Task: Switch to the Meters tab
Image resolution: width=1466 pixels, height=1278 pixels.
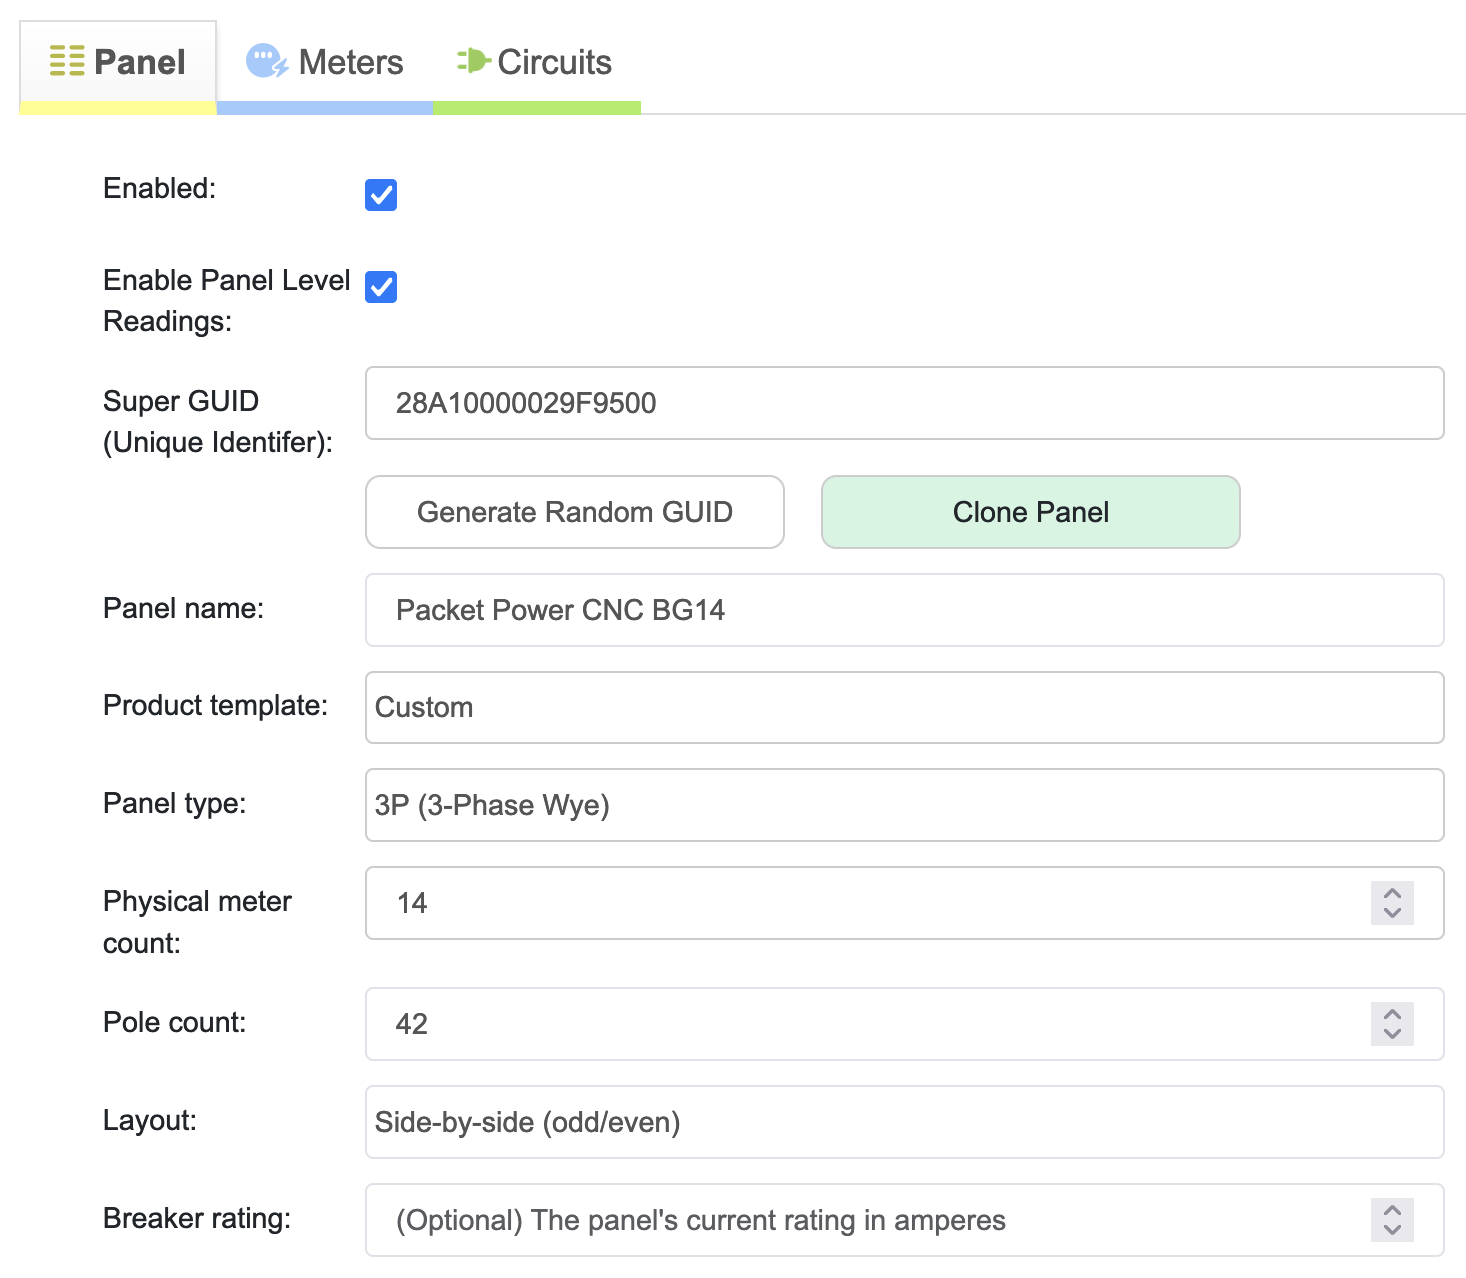Action: [325, 62]
